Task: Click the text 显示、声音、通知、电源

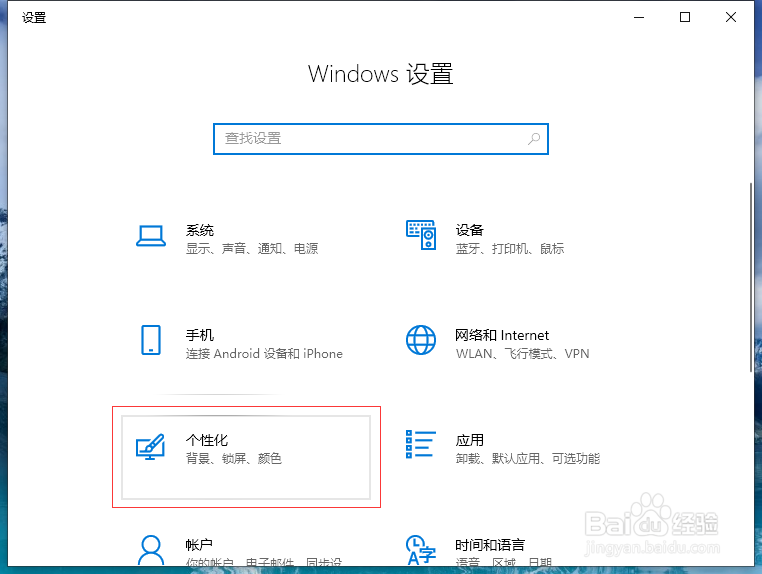Action: (252, 248)
